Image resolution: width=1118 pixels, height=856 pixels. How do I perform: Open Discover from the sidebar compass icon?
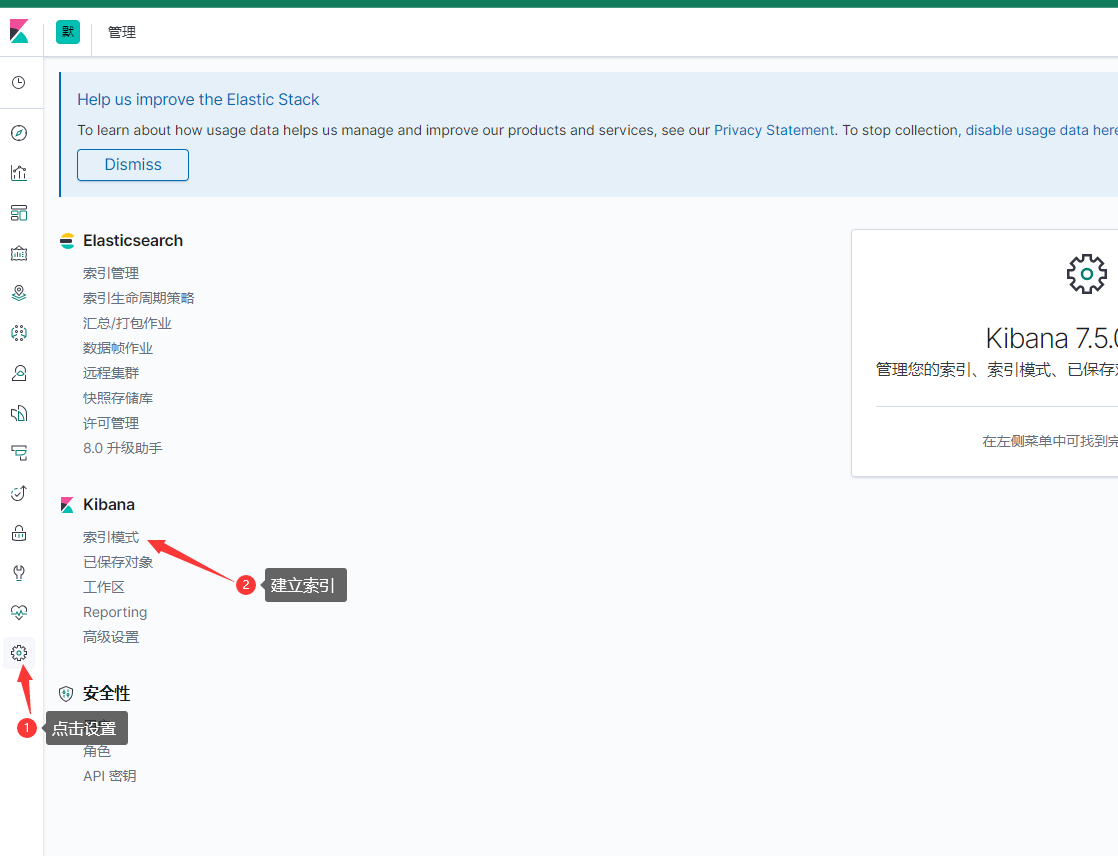tap(19, 133)
